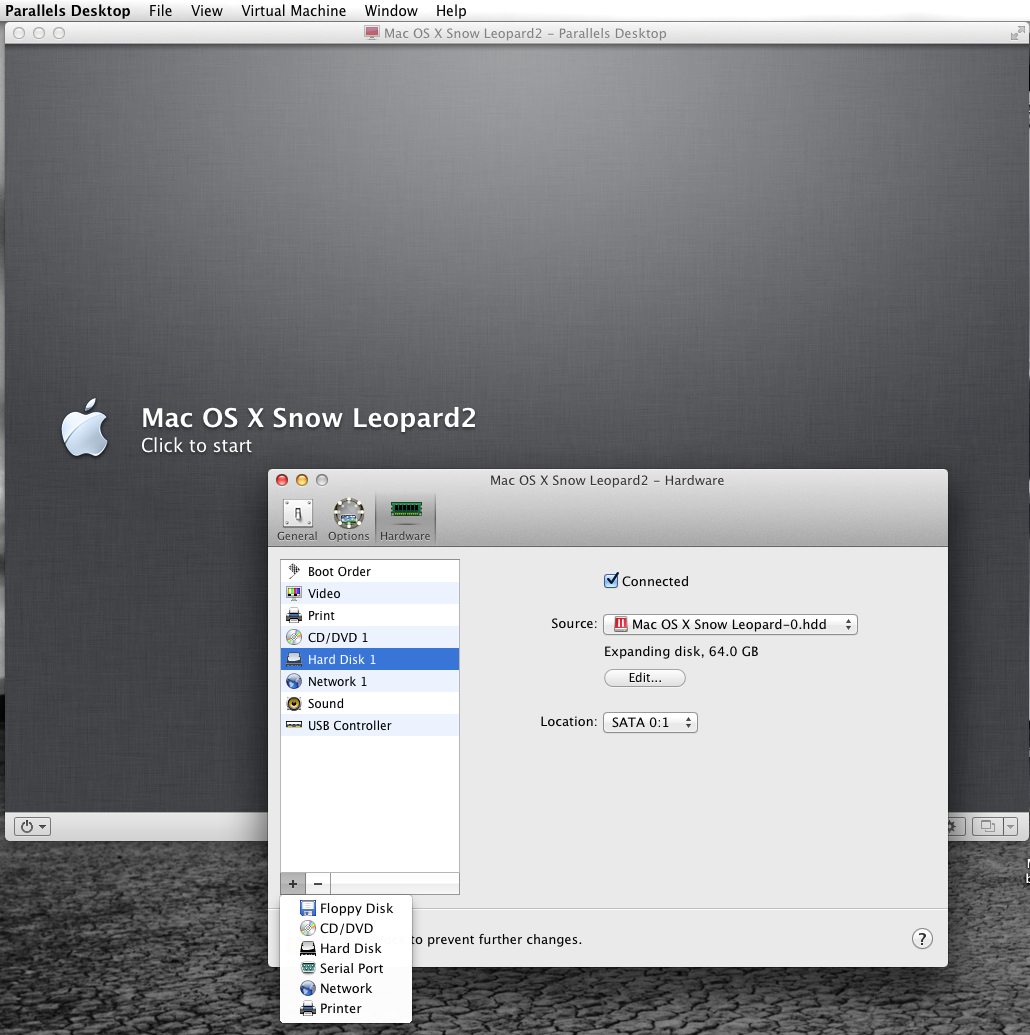Enter full screen with corner arrows icon
Image resolution: width=1030 pixels, height=1035 pixels.
pyautogui.click(x=1017, y=33)
